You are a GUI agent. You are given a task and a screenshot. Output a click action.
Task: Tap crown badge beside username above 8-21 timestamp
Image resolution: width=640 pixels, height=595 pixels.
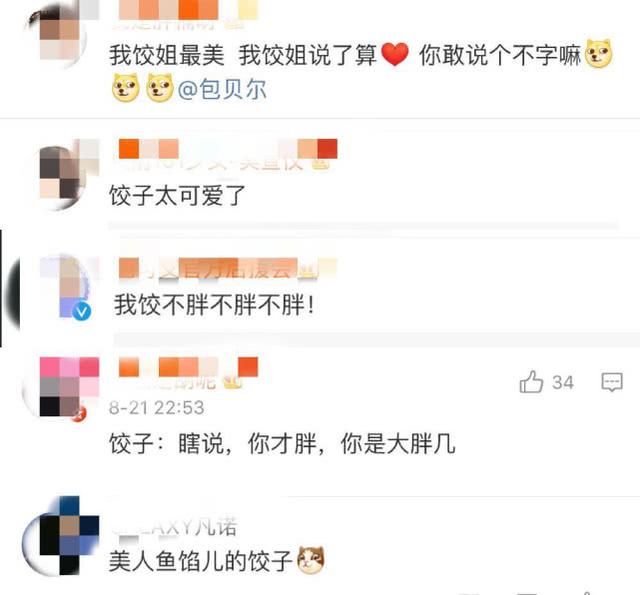[x=233, y=382]
